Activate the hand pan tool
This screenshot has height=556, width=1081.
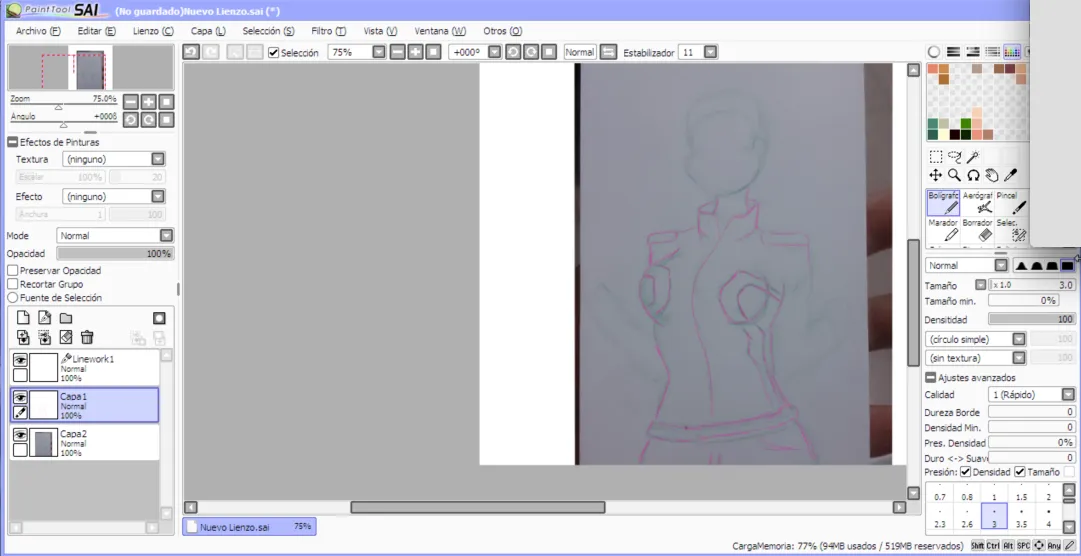[x=991, y=175]
